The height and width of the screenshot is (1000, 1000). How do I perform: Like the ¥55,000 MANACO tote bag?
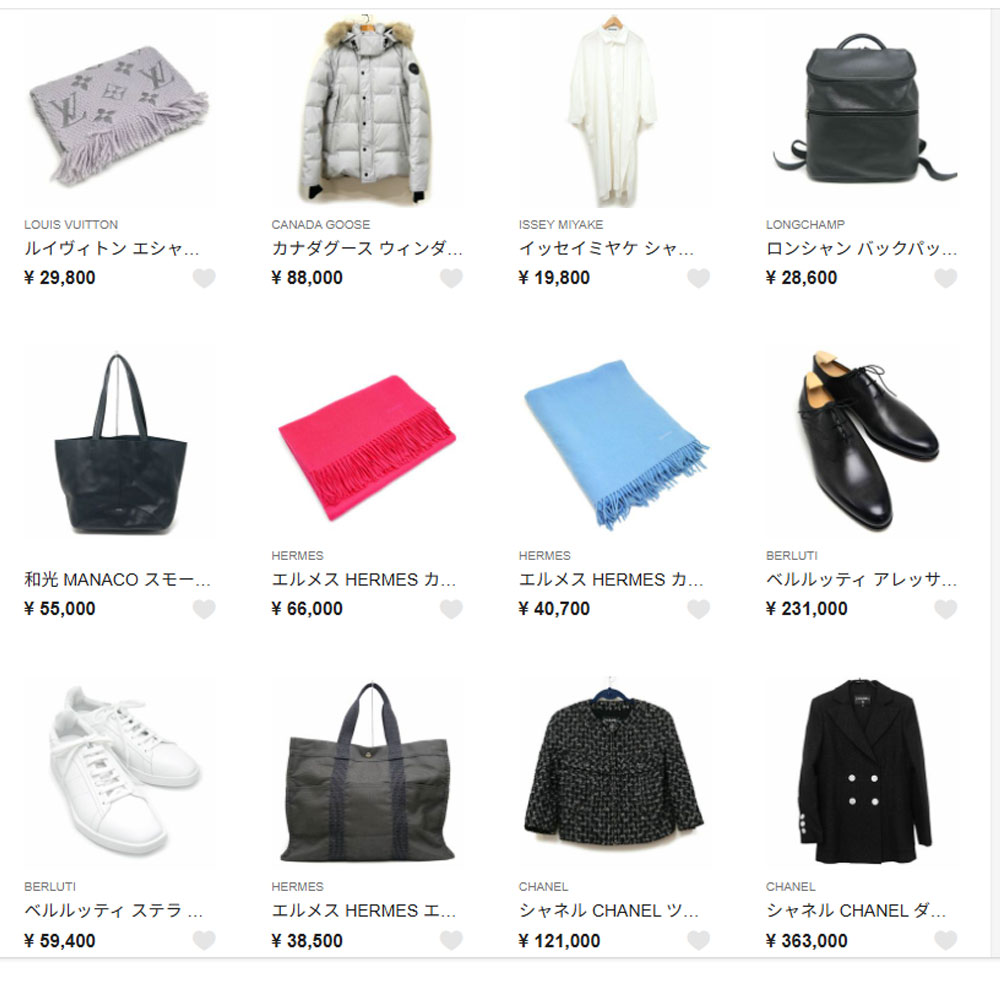tap(204, 609)
